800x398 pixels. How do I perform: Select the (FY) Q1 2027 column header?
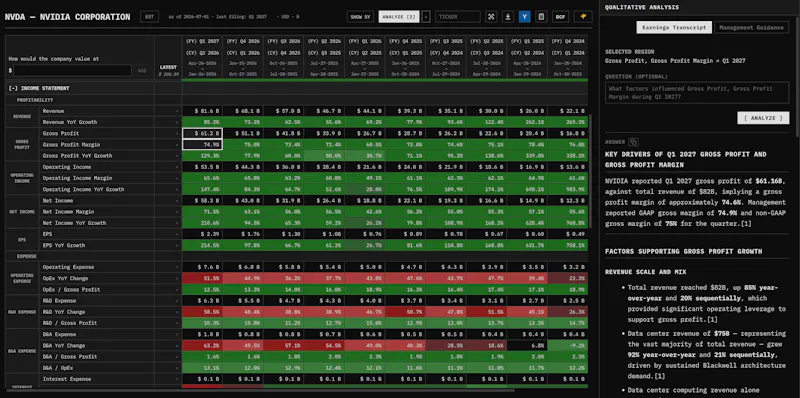pyautogui.click(x=202, y=41)
